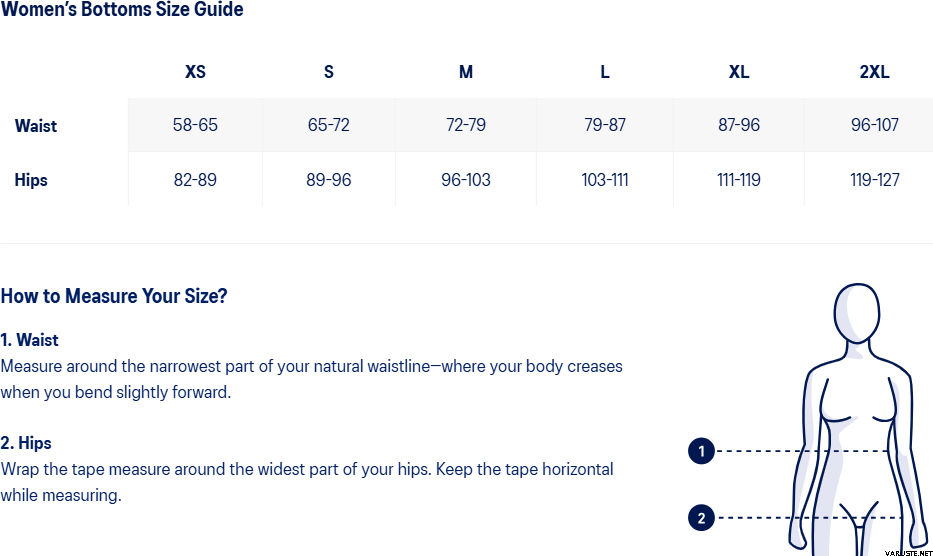This screenshot has height=556, width=933.
Task: Click hips cell 89-96 for S
Action: coord(329,180)
